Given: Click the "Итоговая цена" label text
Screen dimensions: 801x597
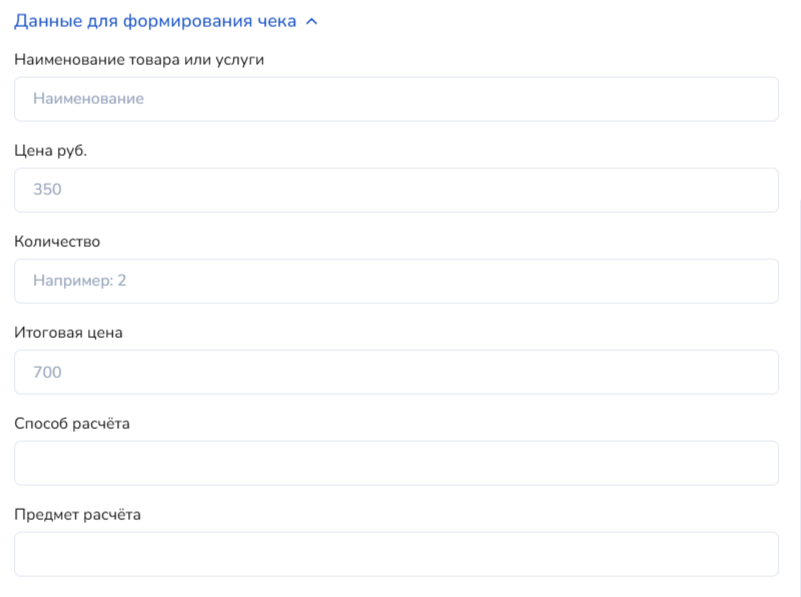Looking at the screenshot, I should [68, 332].
